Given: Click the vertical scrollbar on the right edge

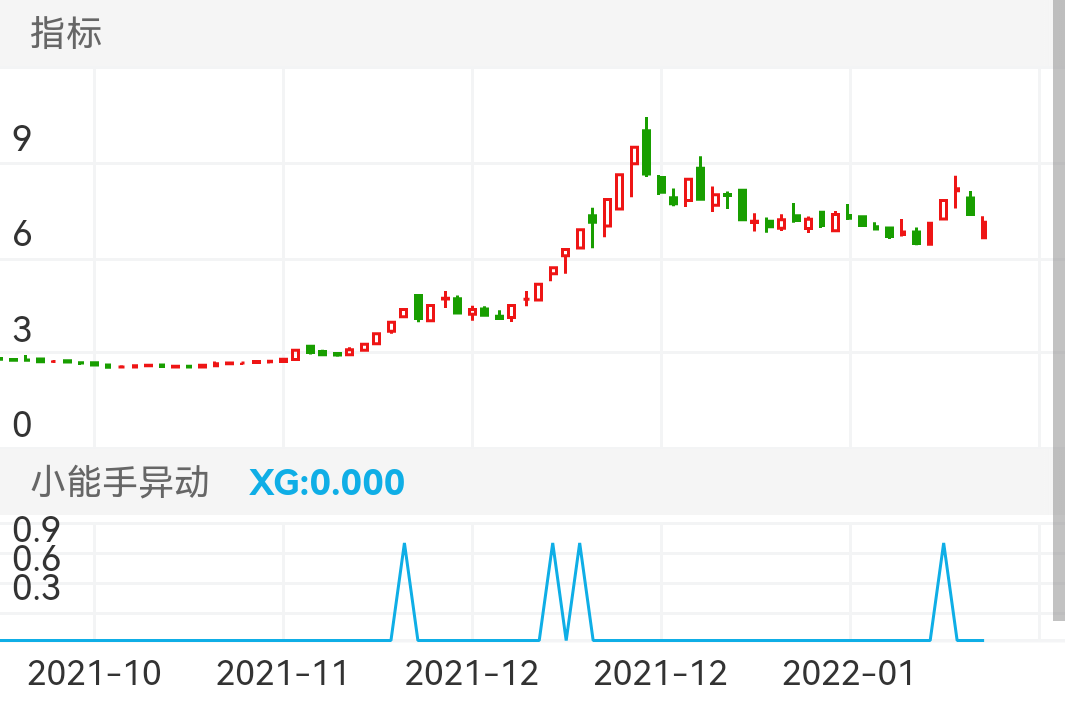Looking at the screenshot, I should [x=1058, y=310].
